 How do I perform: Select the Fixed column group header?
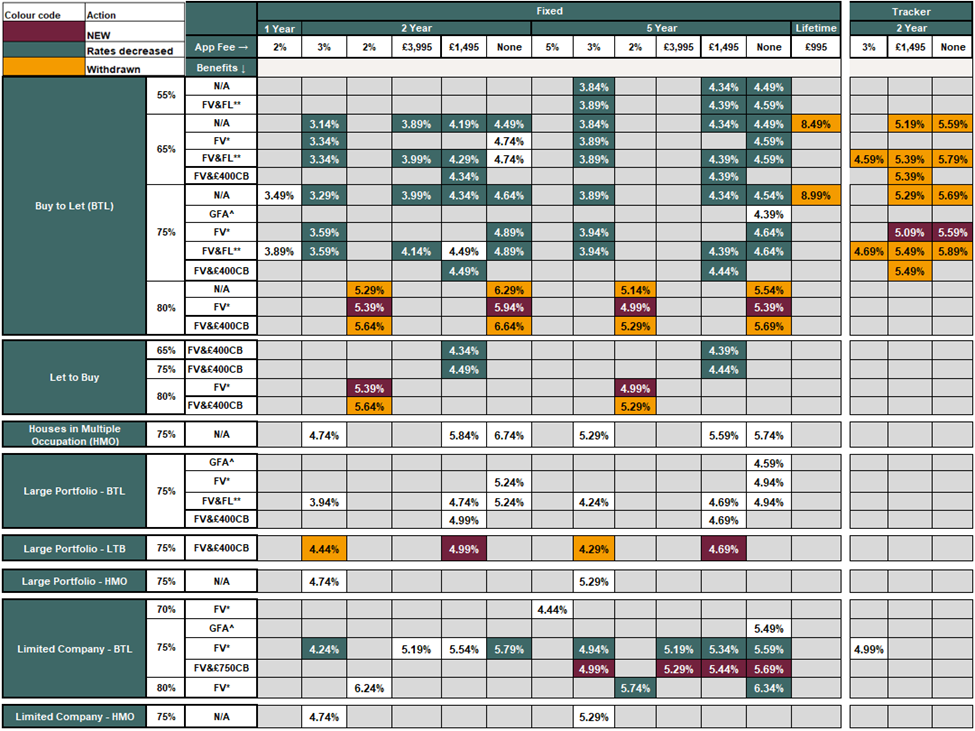click(x=549, y=11)
